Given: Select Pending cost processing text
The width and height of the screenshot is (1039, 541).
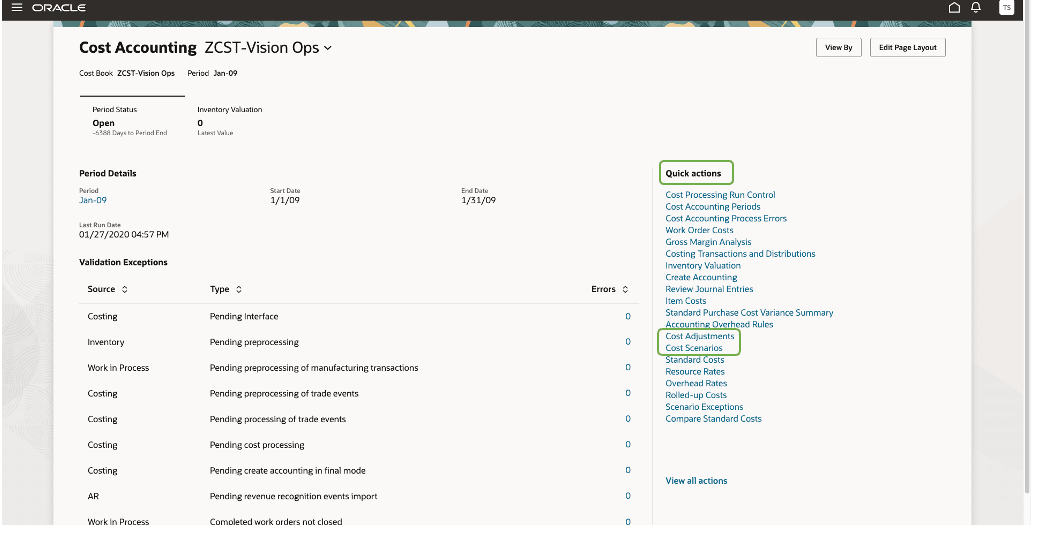Looking at the screenshot, I should pos(257,445).
